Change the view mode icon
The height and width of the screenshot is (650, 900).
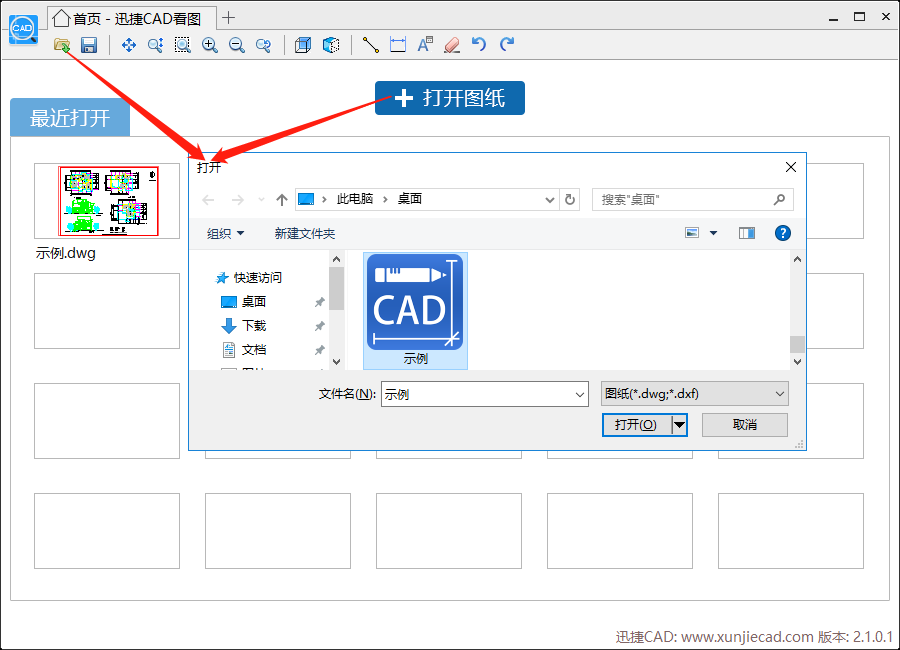tap(692, 233)
